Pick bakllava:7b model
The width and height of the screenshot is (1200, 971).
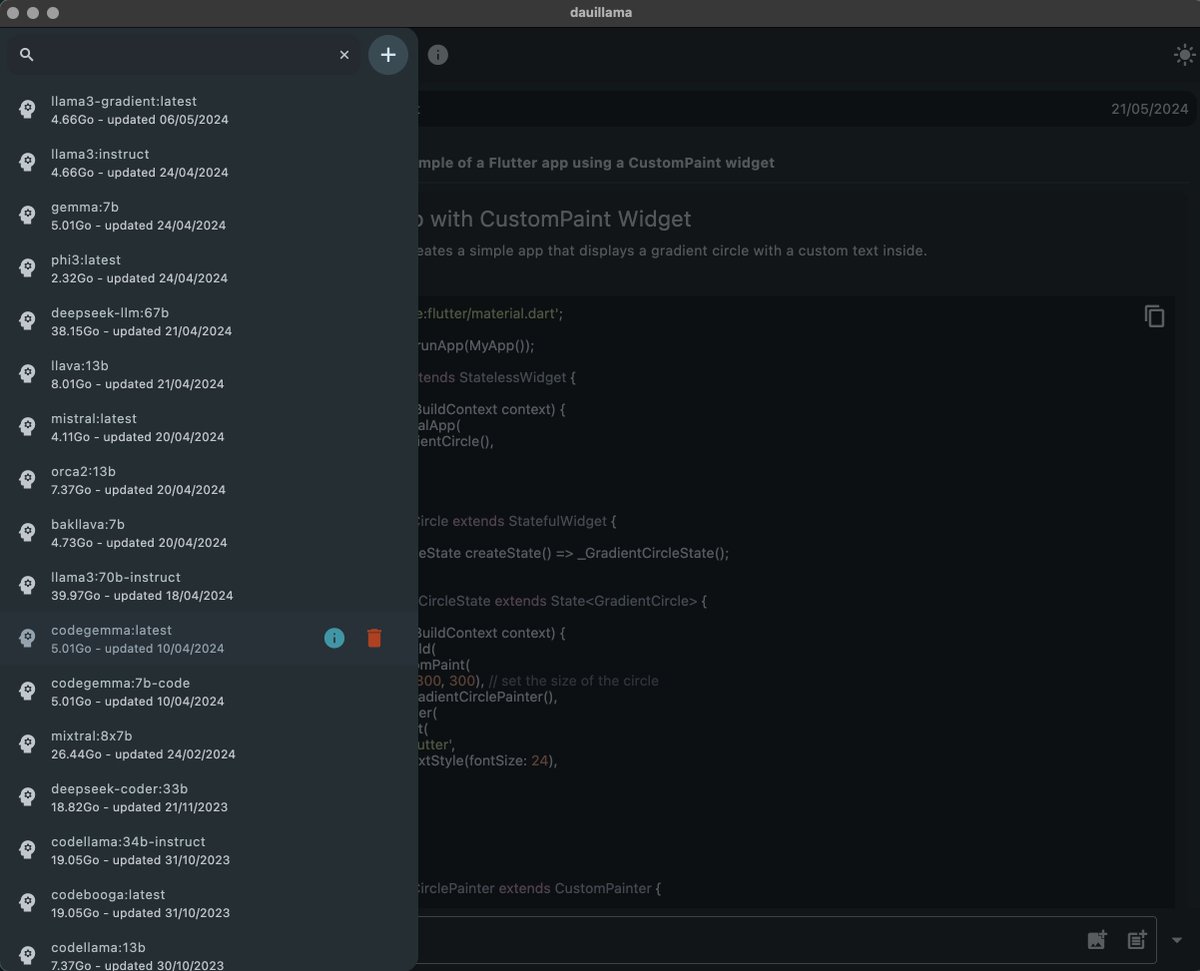coord(209,533)
